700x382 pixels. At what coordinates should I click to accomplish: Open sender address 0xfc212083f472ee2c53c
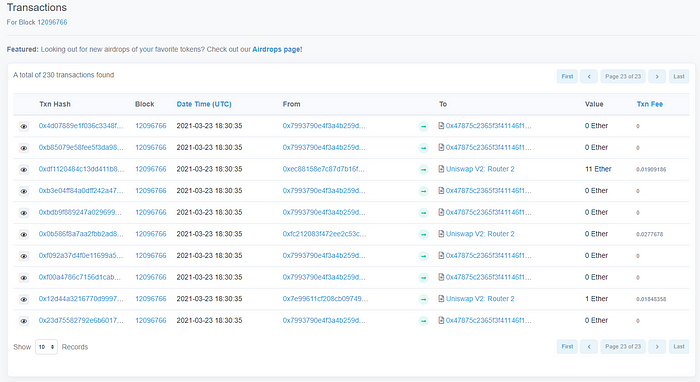pos(324,234)
